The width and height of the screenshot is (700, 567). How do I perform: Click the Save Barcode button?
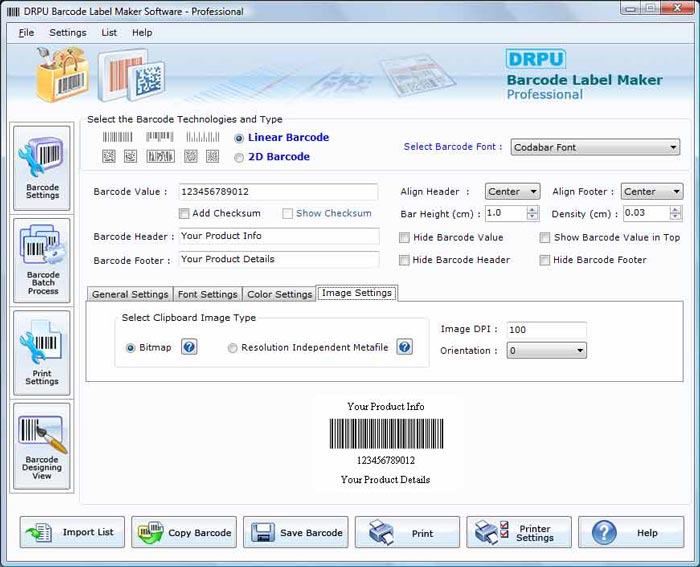click(x=296, y=533)
